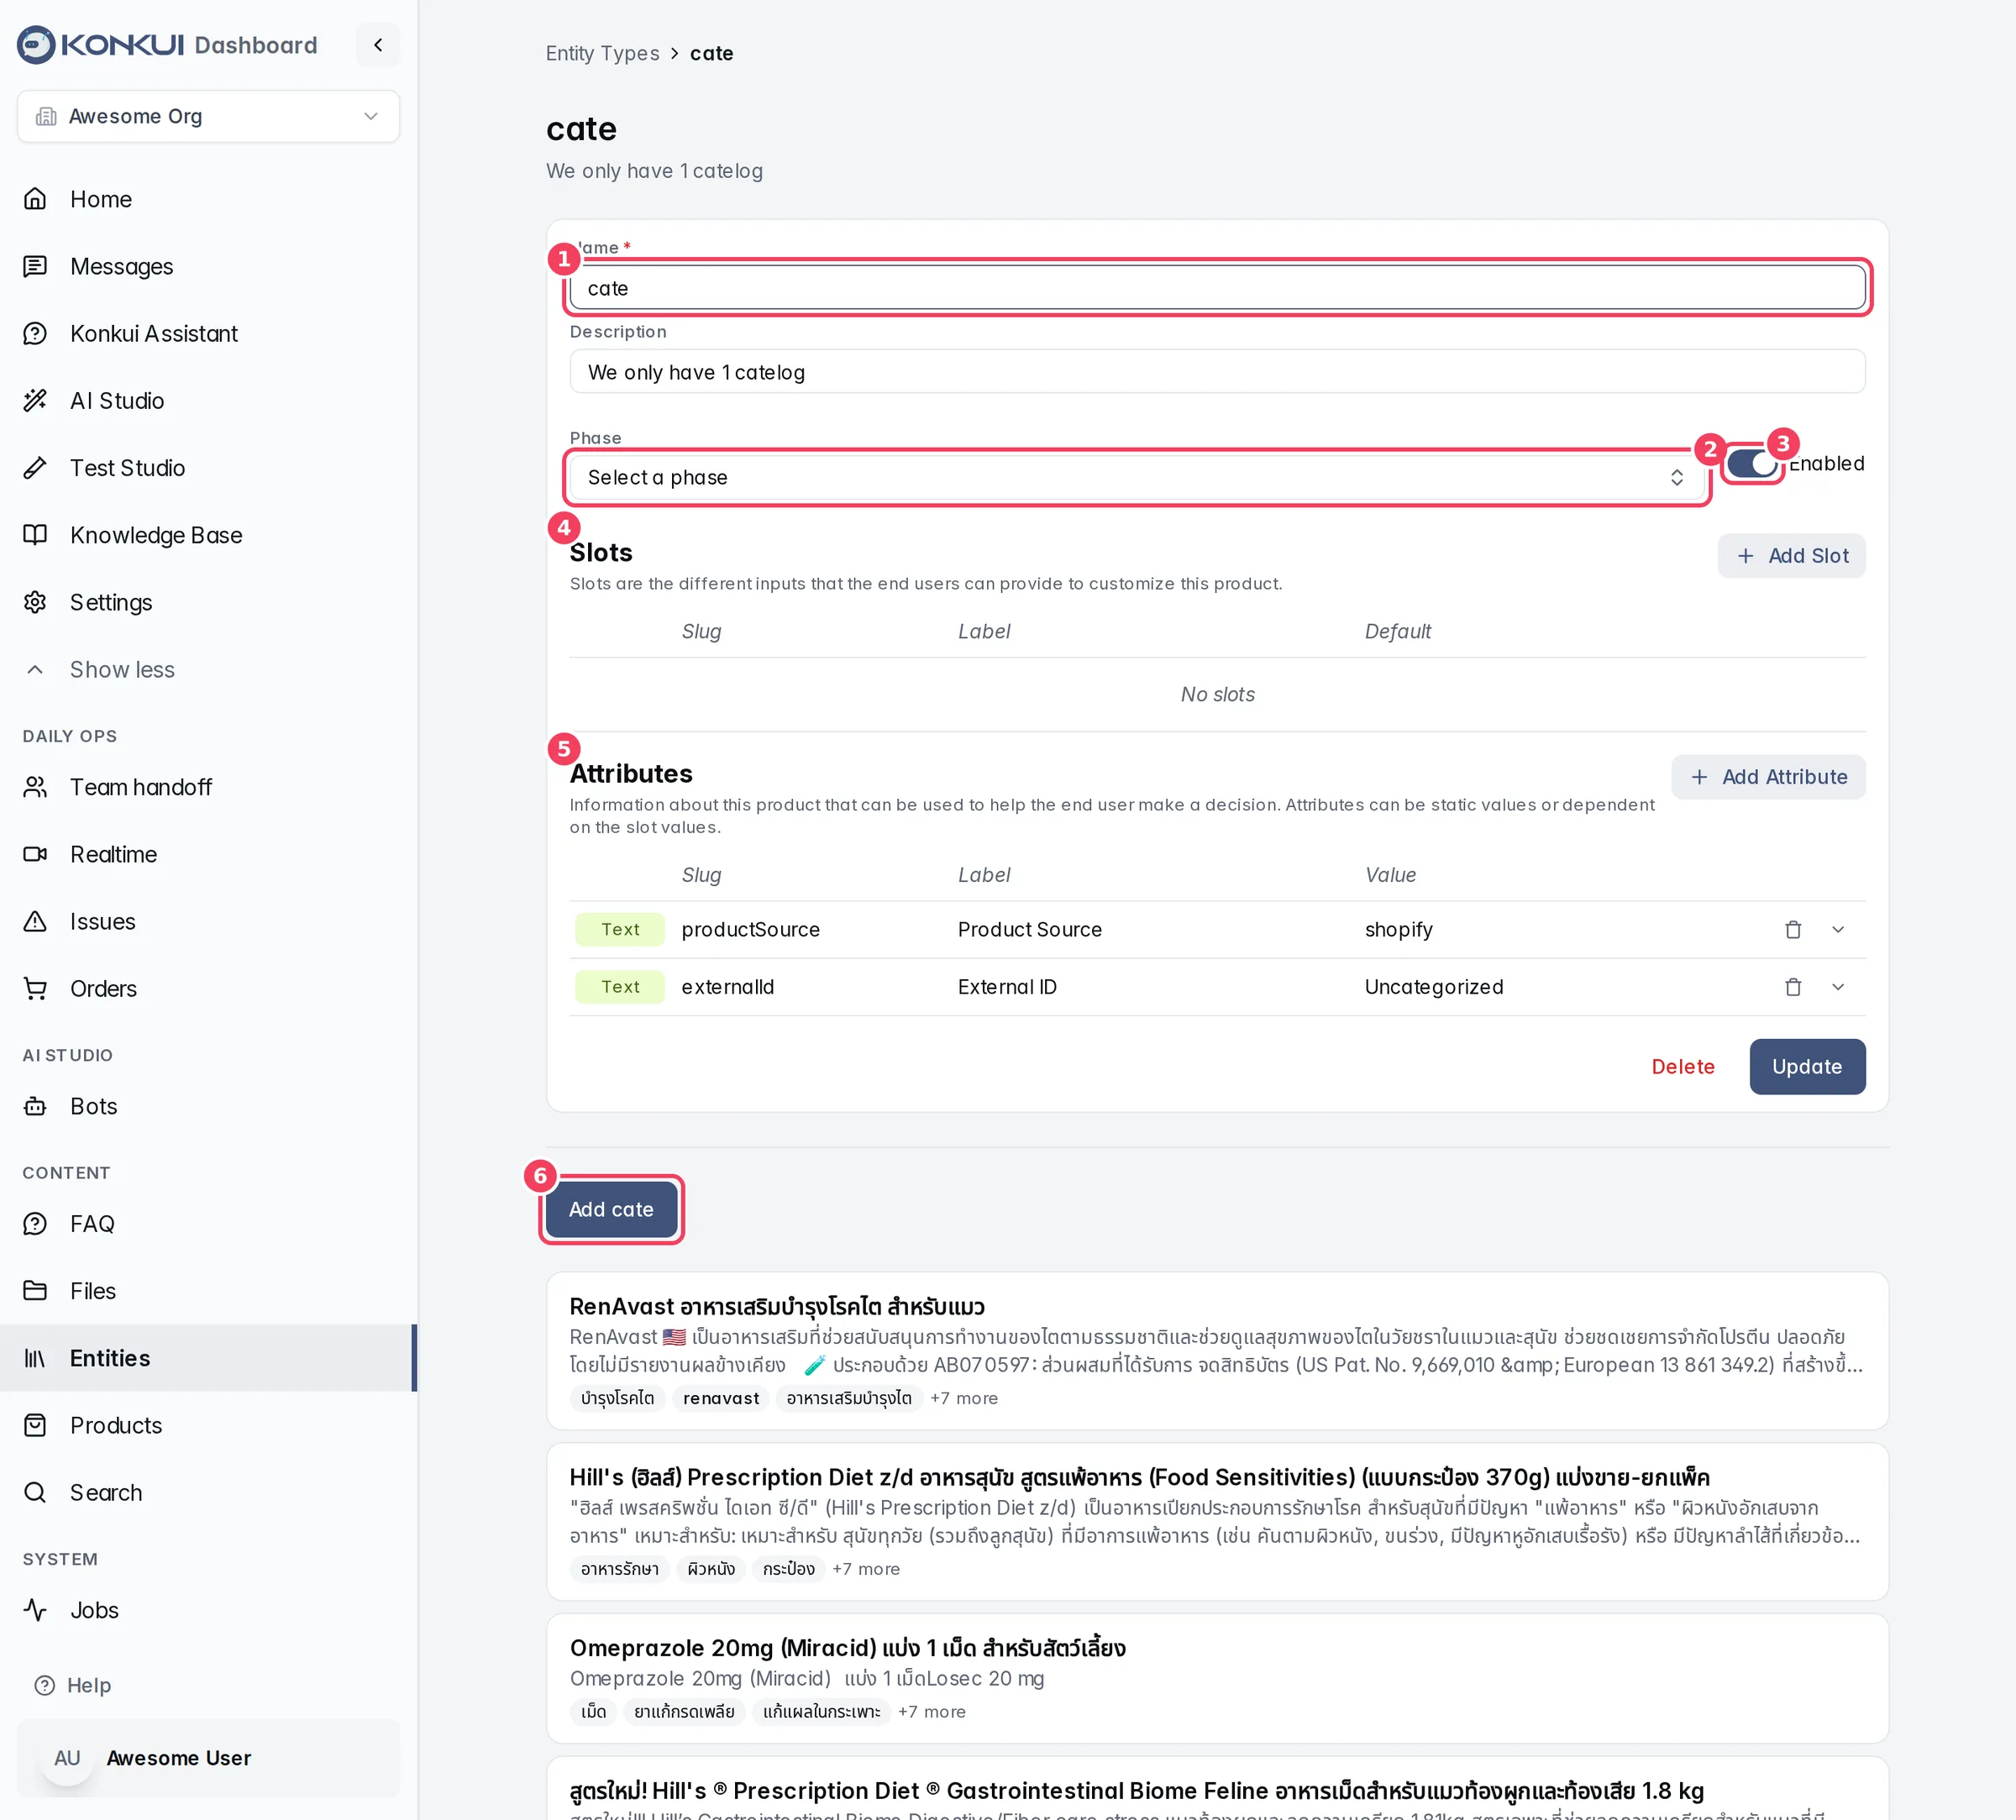
Task: Open the Hill's Prescription Diet z/d card
Action: [x=1217, y=1521]
